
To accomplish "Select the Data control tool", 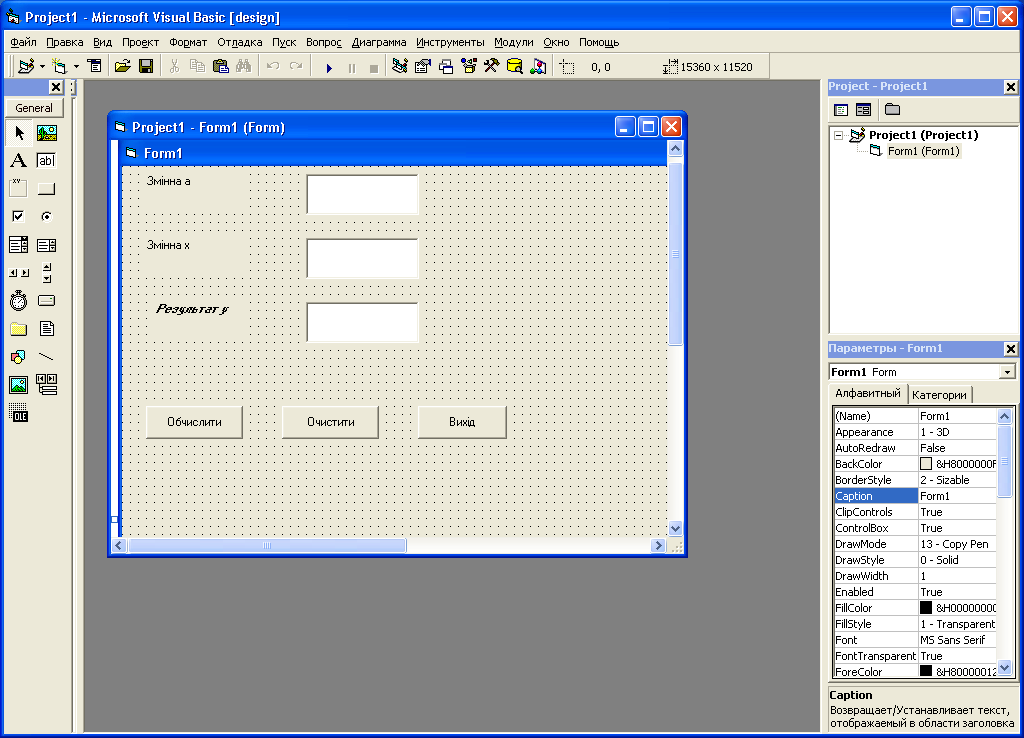I will pyautogui.click(x=46, y=385).
